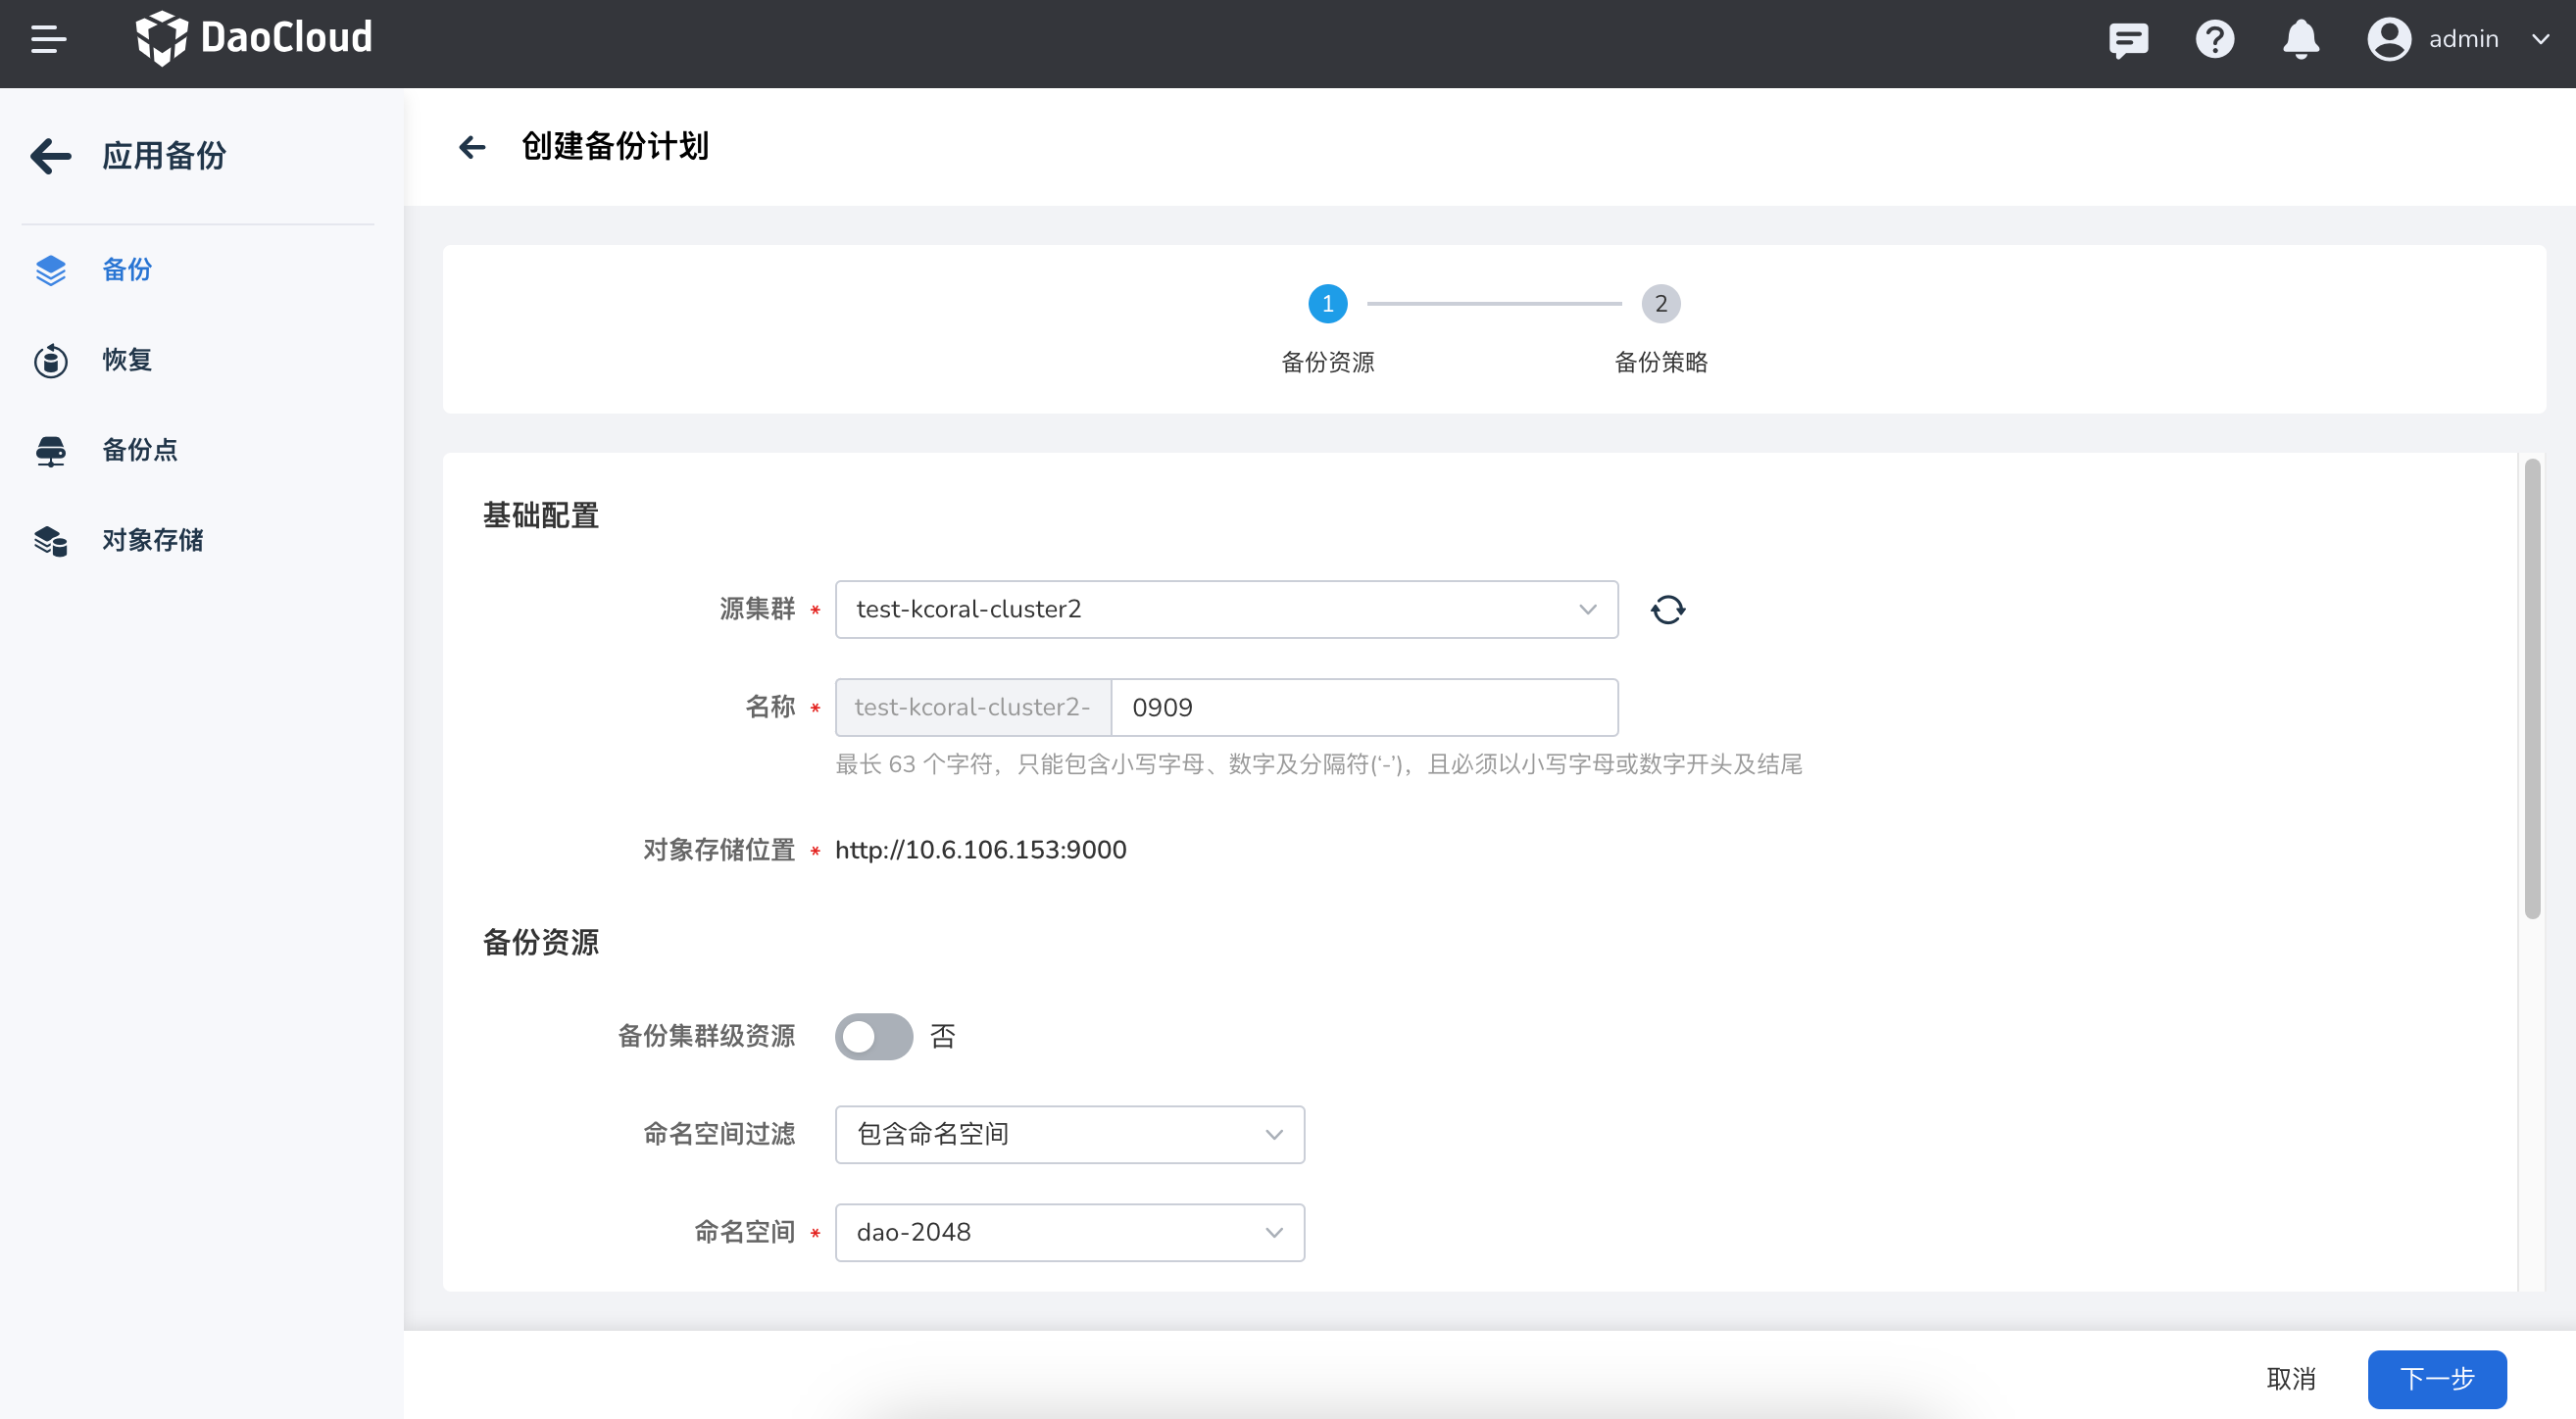This screenshot has width=2576, height=1419.
Task: Click the help question mark icon
Action: pyautogui.click(x=2214, y=39)
